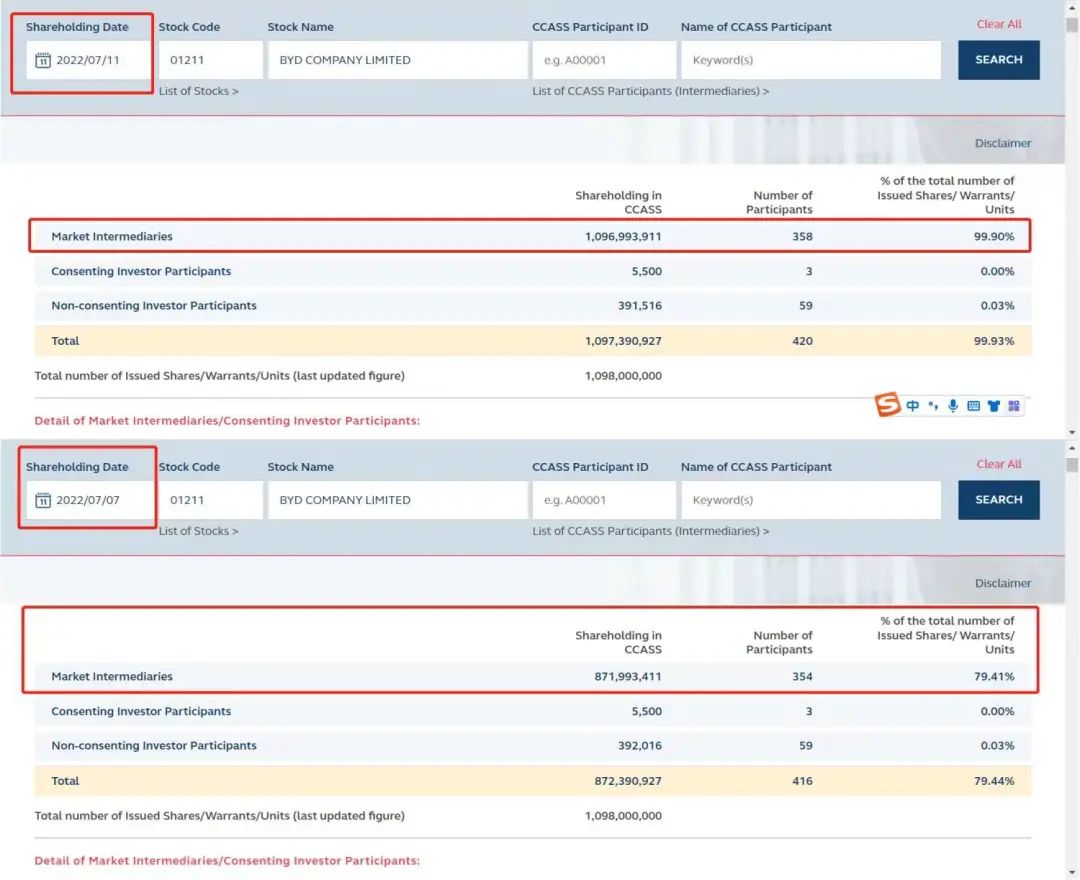Click Clear All in the upper form
1080x880 pixels.
click(999, 24)
